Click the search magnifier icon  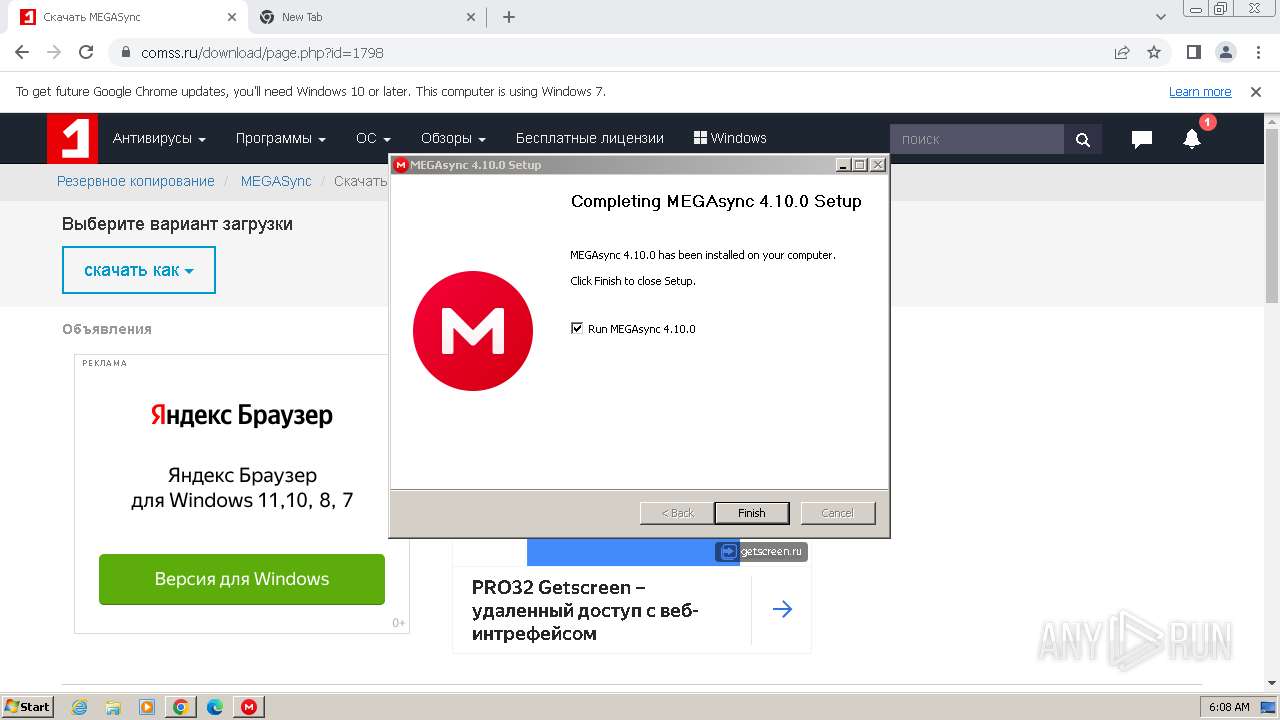coord(1083,139)
